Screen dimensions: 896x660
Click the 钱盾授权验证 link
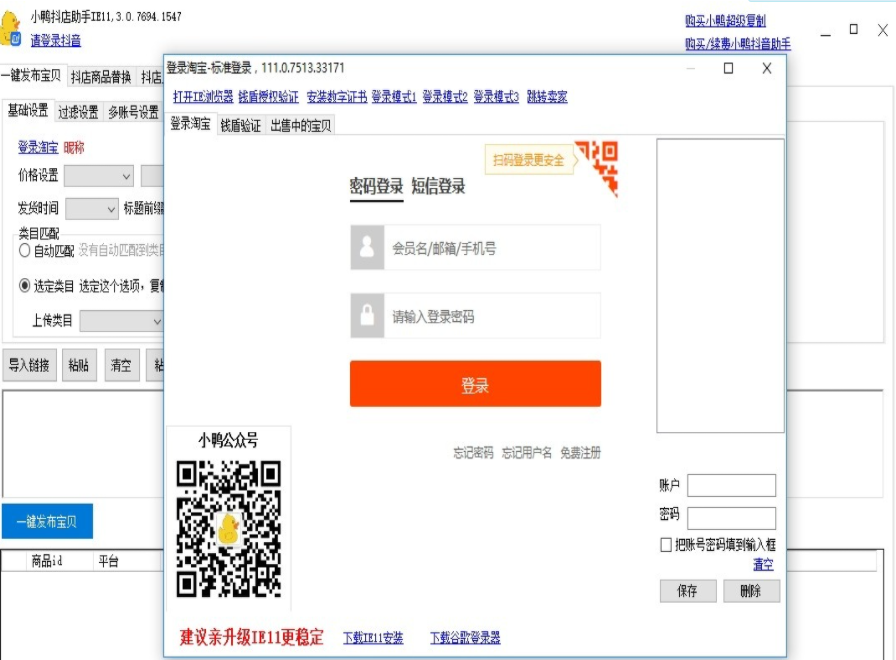click(269, 97)
